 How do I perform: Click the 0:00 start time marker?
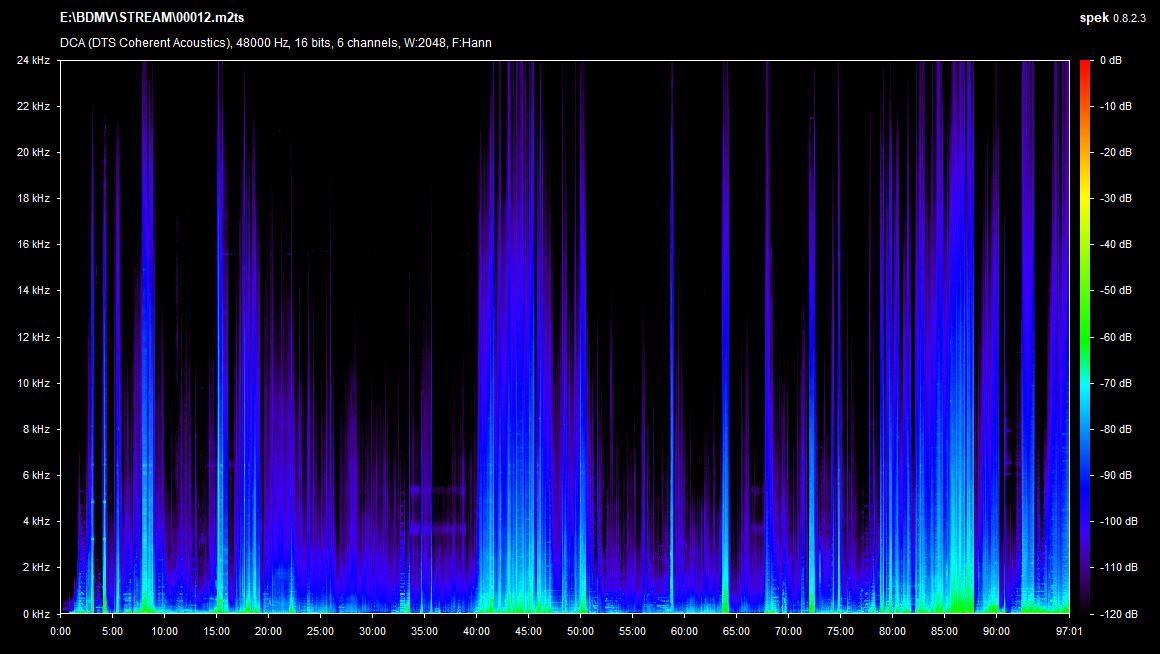(x=60, y=631)
